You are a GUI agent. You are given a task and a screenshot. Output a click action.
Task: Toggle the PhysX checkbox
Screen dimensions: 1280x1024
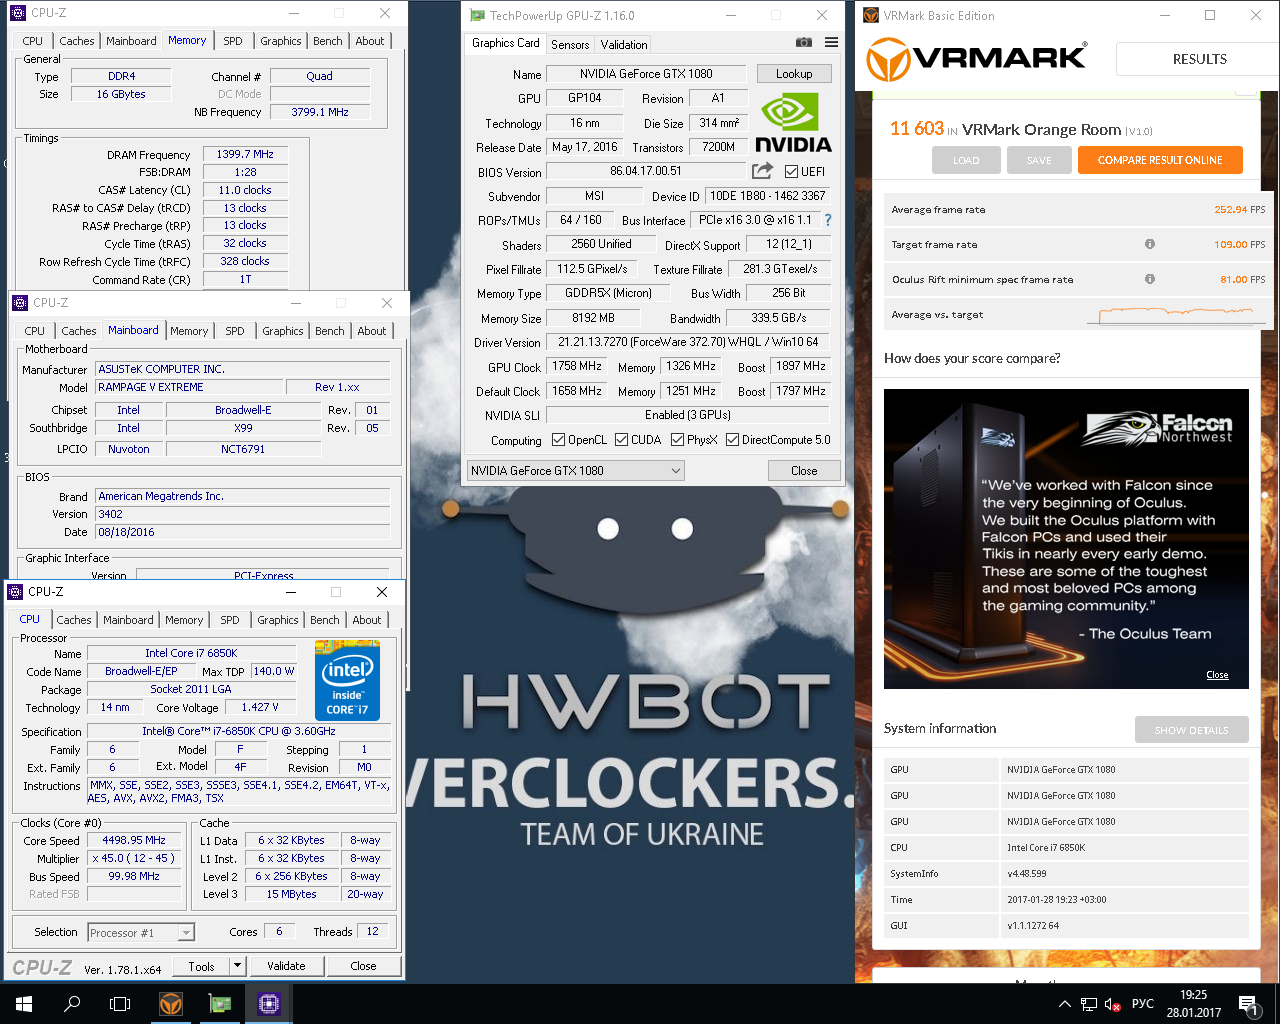coord(677,440)
